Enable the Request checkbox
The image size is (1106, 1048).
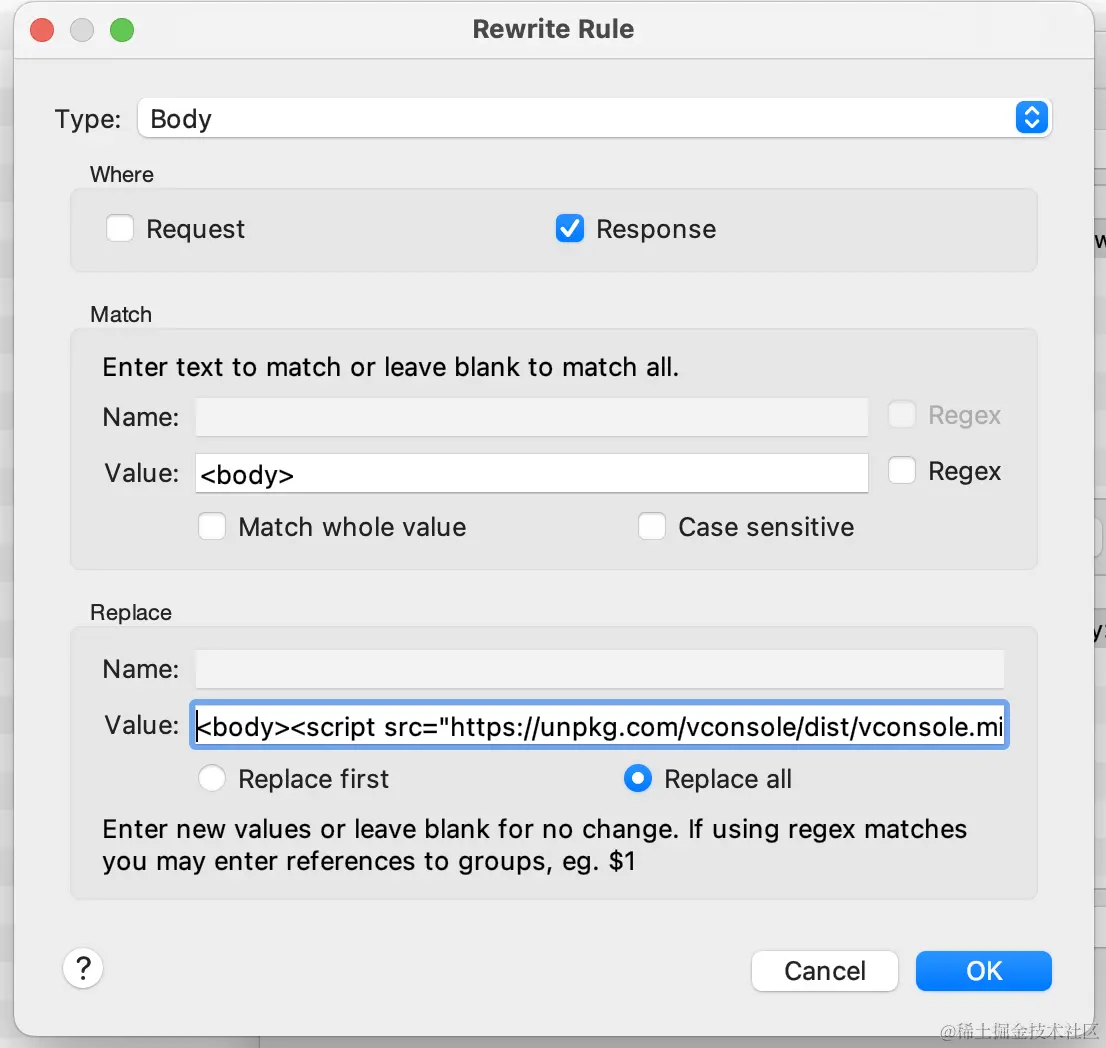(120, 229)
